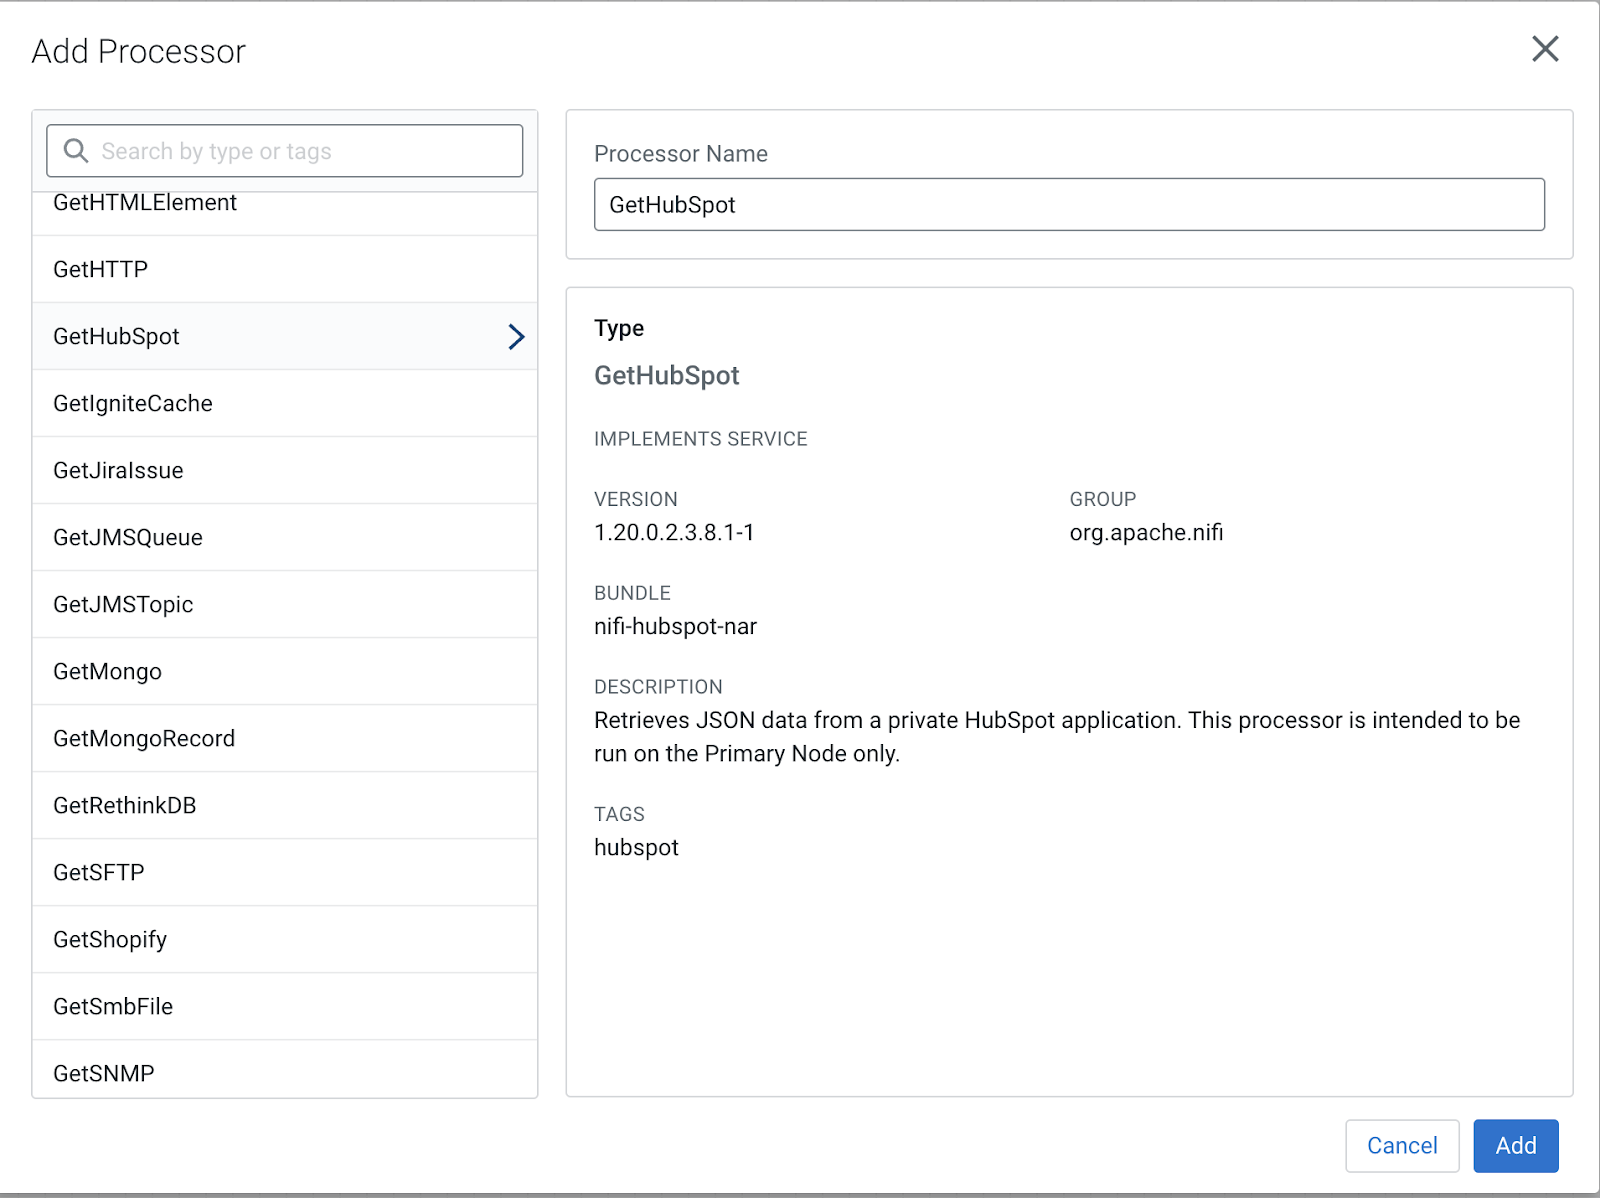Select GetHTTP in the processor list
The image size is (1600, 1198).
coord(285,270)
